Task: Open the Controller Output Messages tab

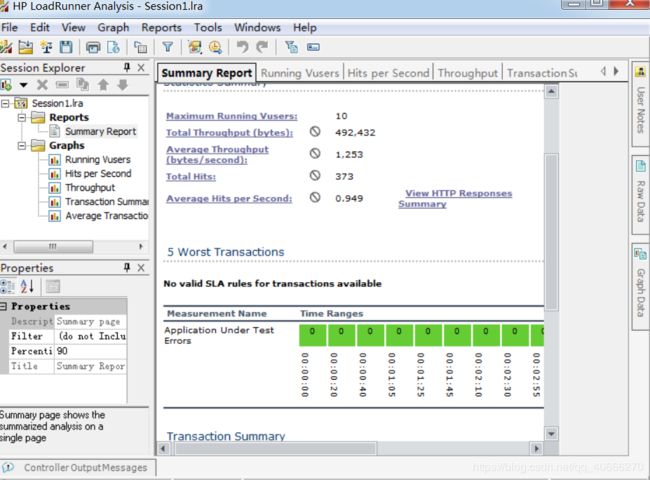Action: [78, 468]
